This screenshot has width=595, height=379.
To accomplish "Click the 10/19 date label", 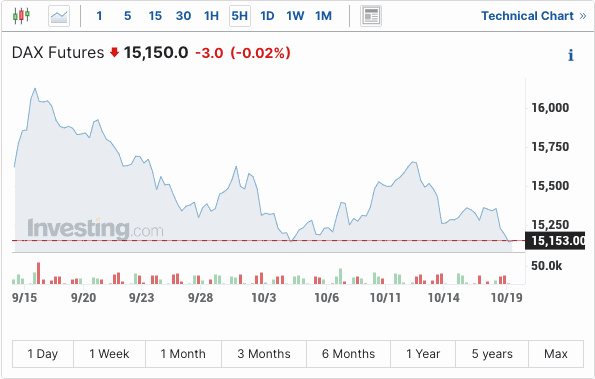I will 507,297.
